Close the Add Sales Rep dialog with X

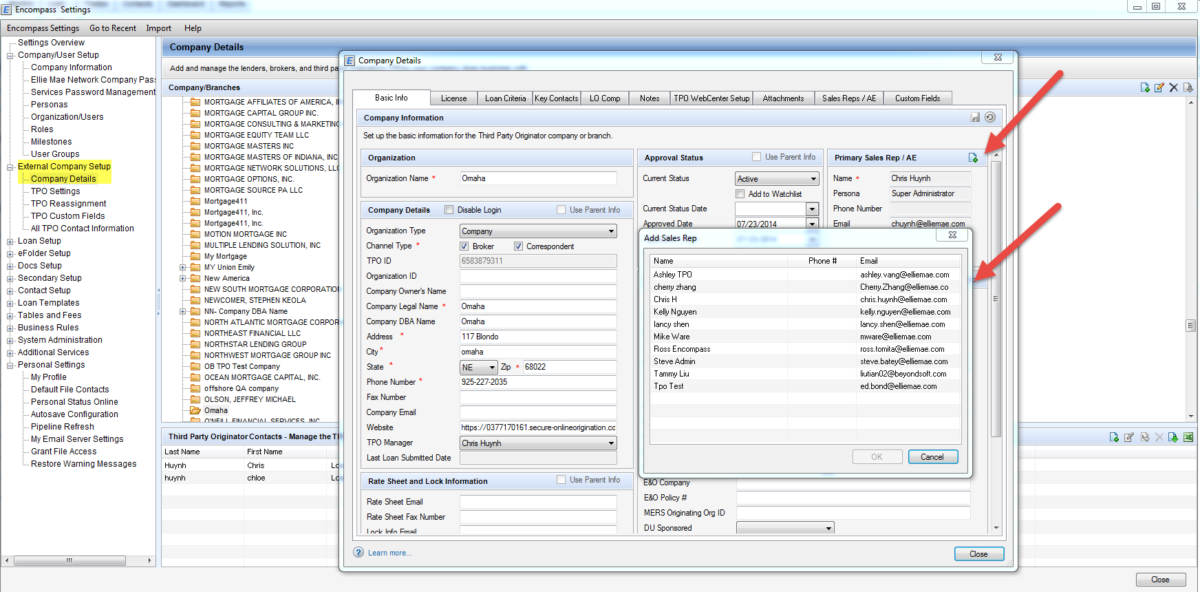[950, 236]
